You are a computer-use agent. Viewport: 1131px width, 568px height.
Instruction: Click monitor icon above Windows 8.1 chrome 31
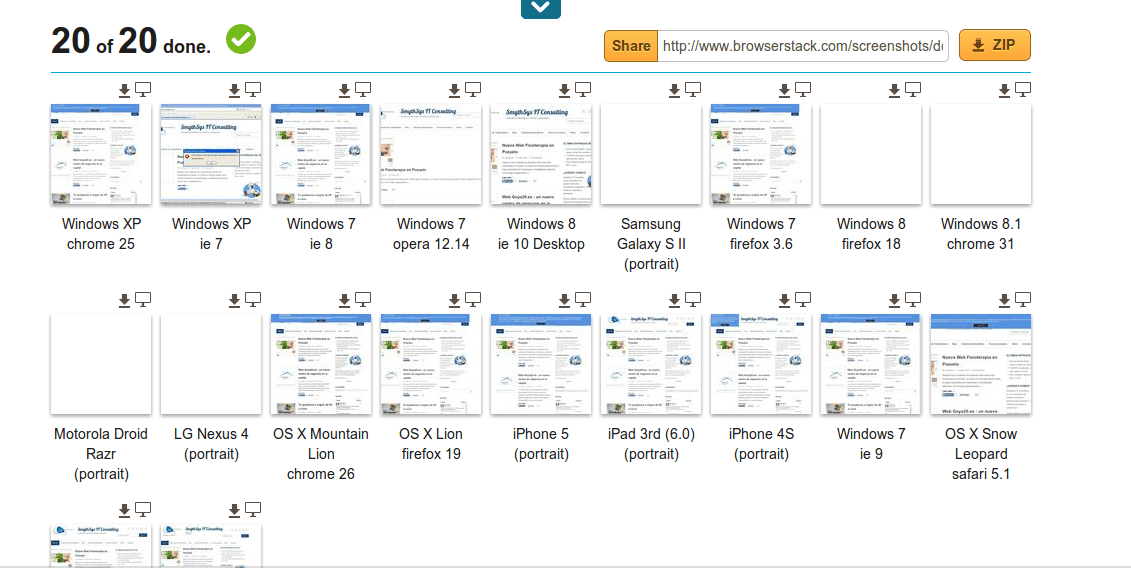pyautogui.click(x=1023, y=90)
